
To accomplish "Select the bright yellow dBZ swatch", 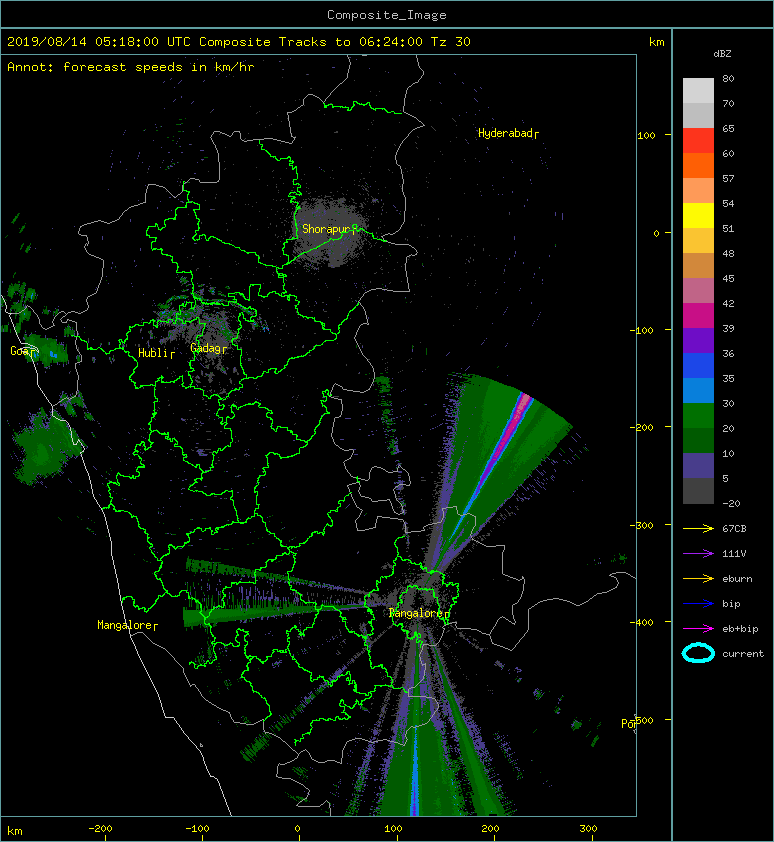I will tap(698, 215).
